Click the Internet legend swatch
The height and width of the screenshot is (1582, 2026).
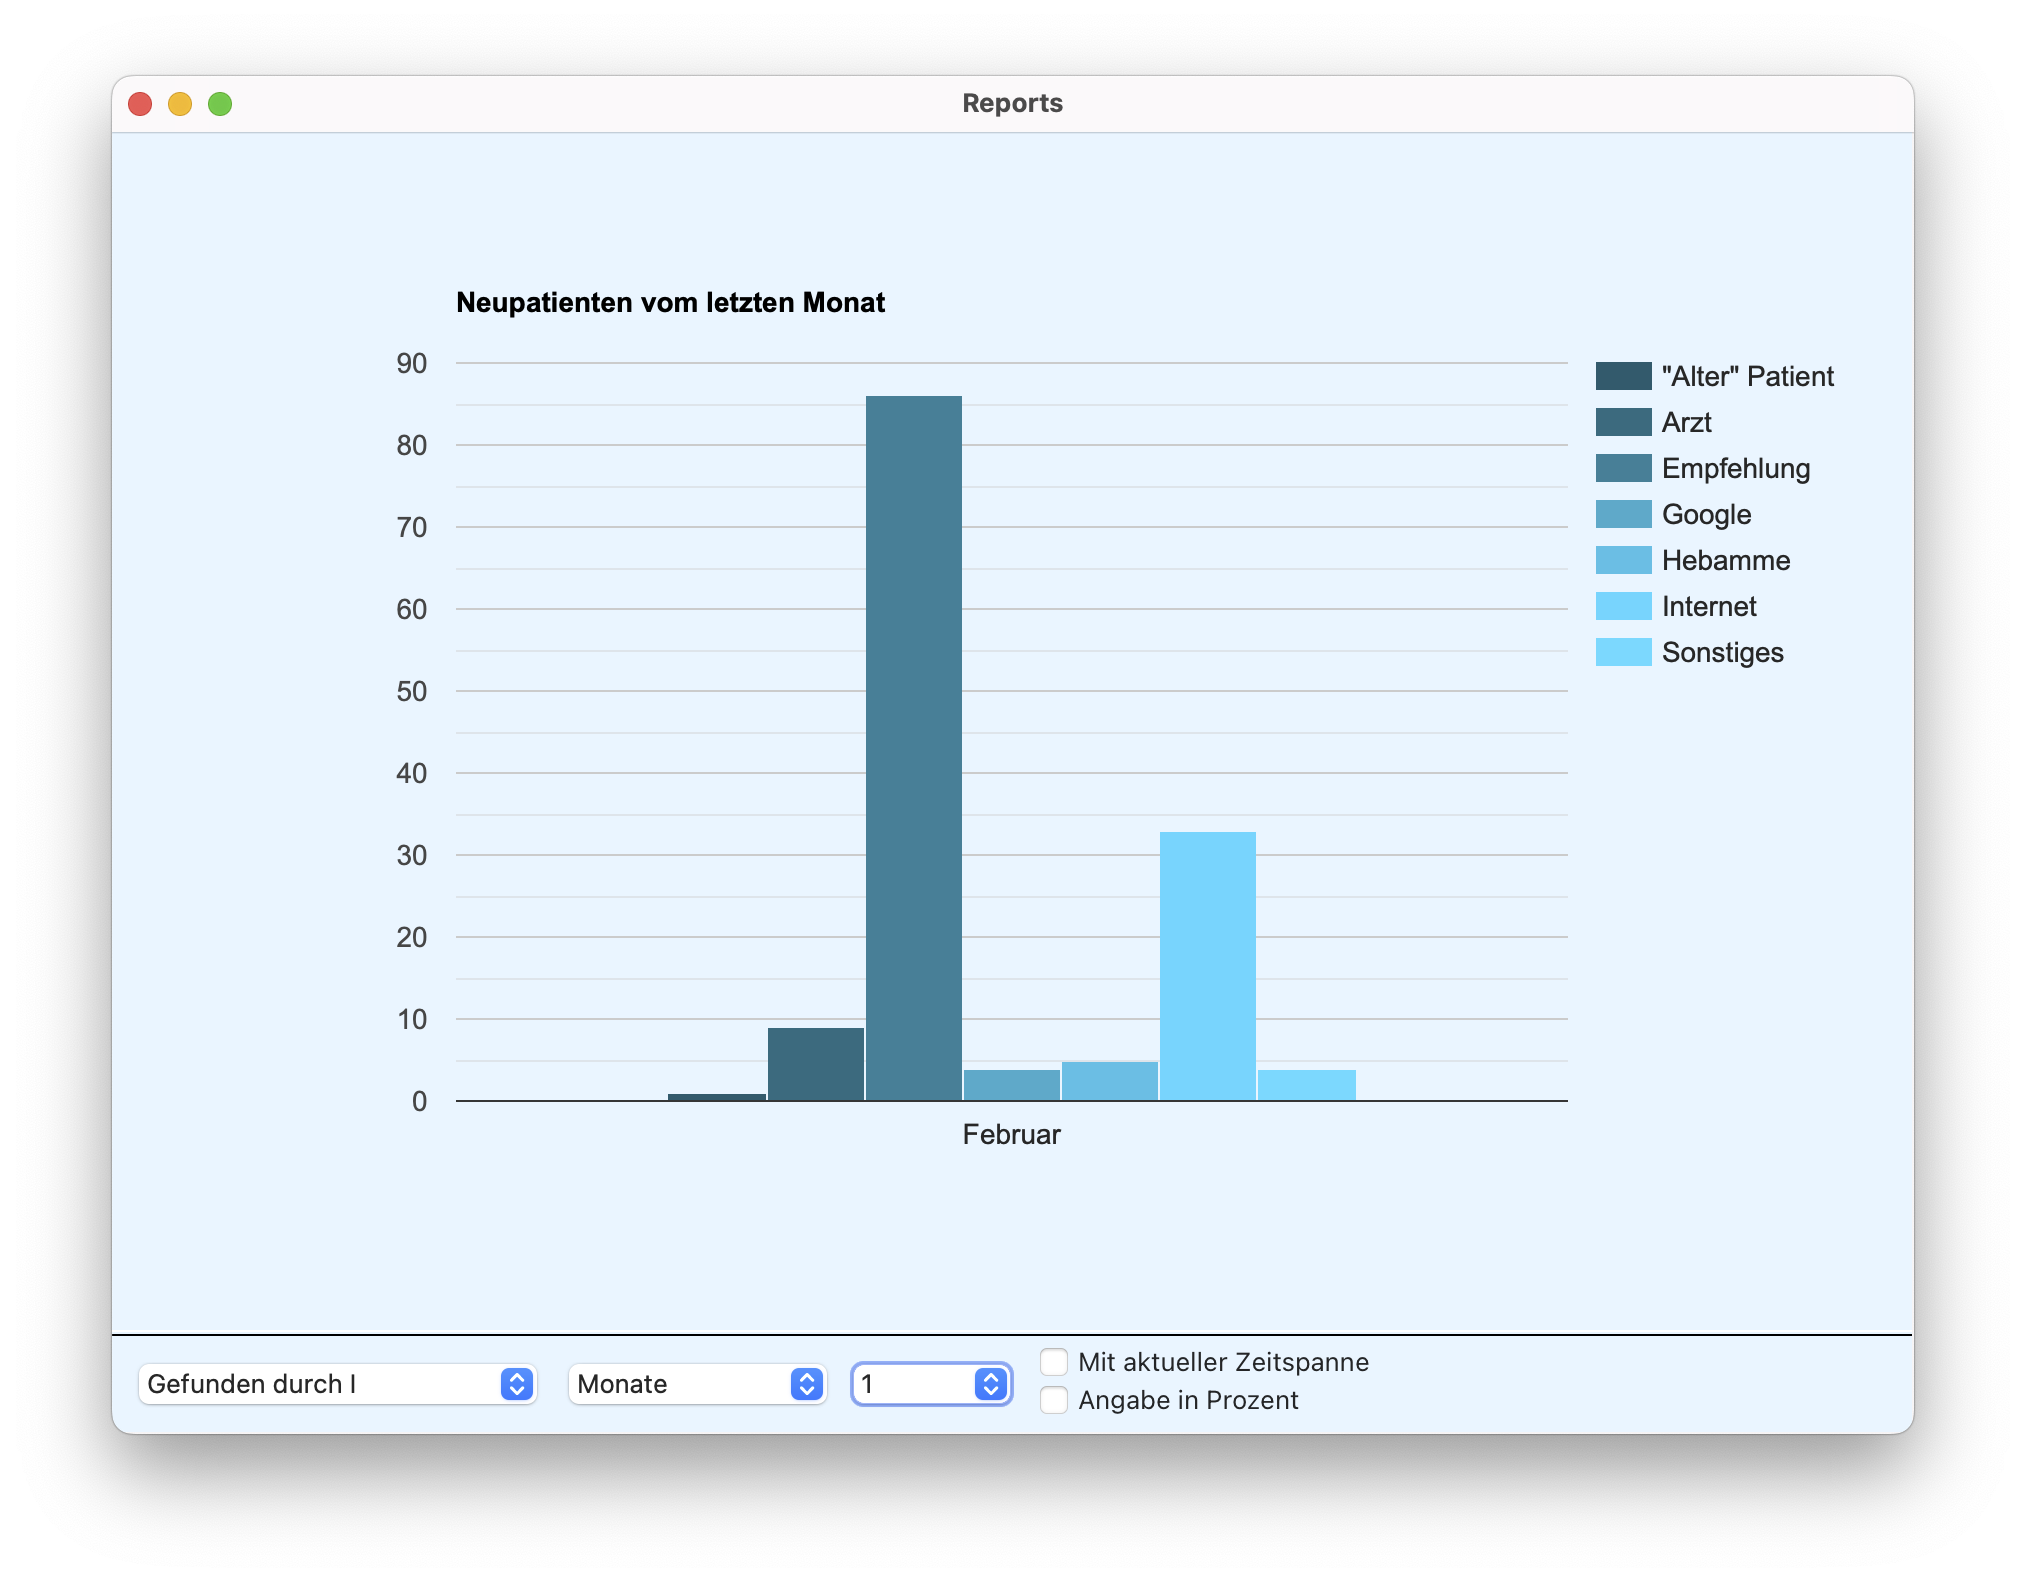coord(1622,606)
